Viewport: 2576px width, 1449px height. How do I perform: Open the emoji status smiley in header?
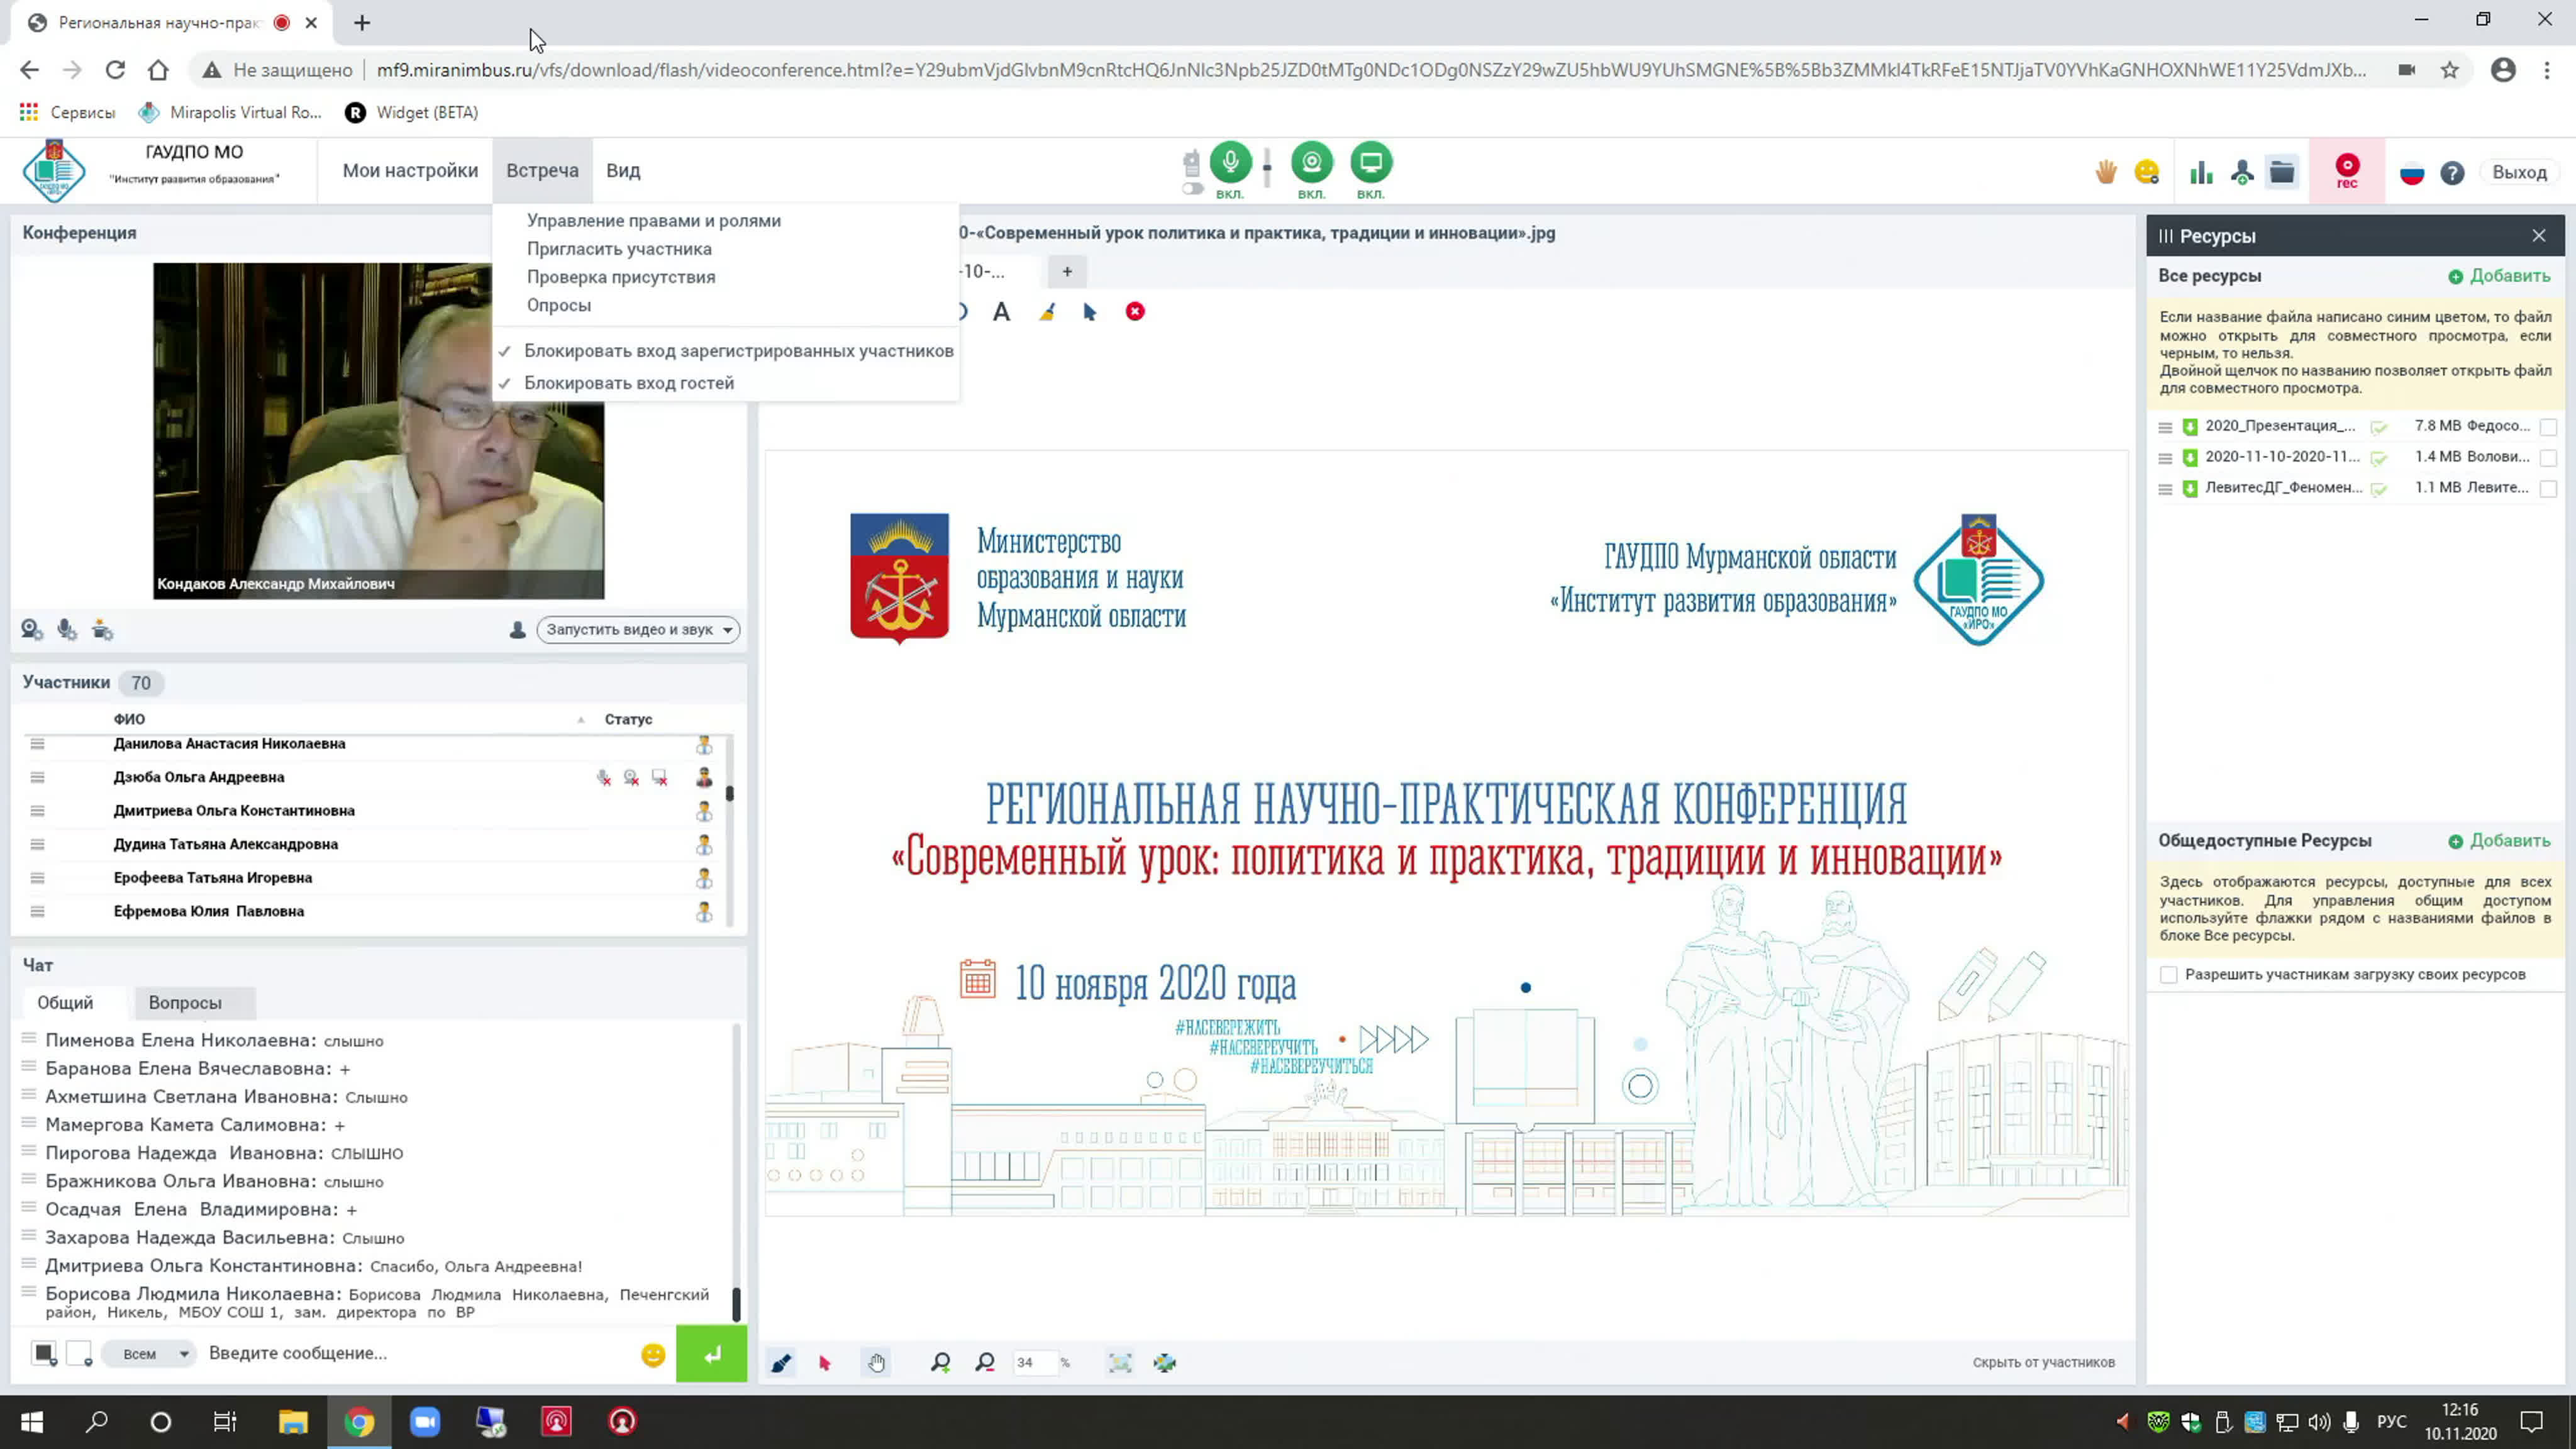[x=2146, y=173]
